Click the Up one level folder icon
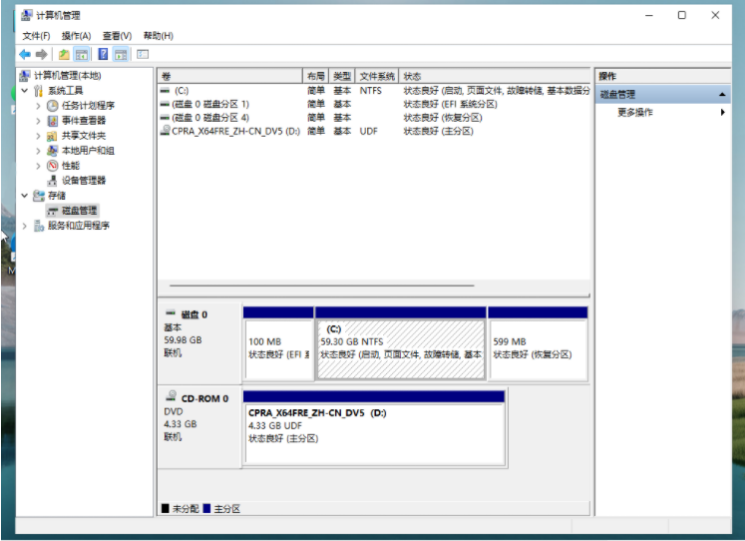The image size is (745, 541). click(64, 54)
